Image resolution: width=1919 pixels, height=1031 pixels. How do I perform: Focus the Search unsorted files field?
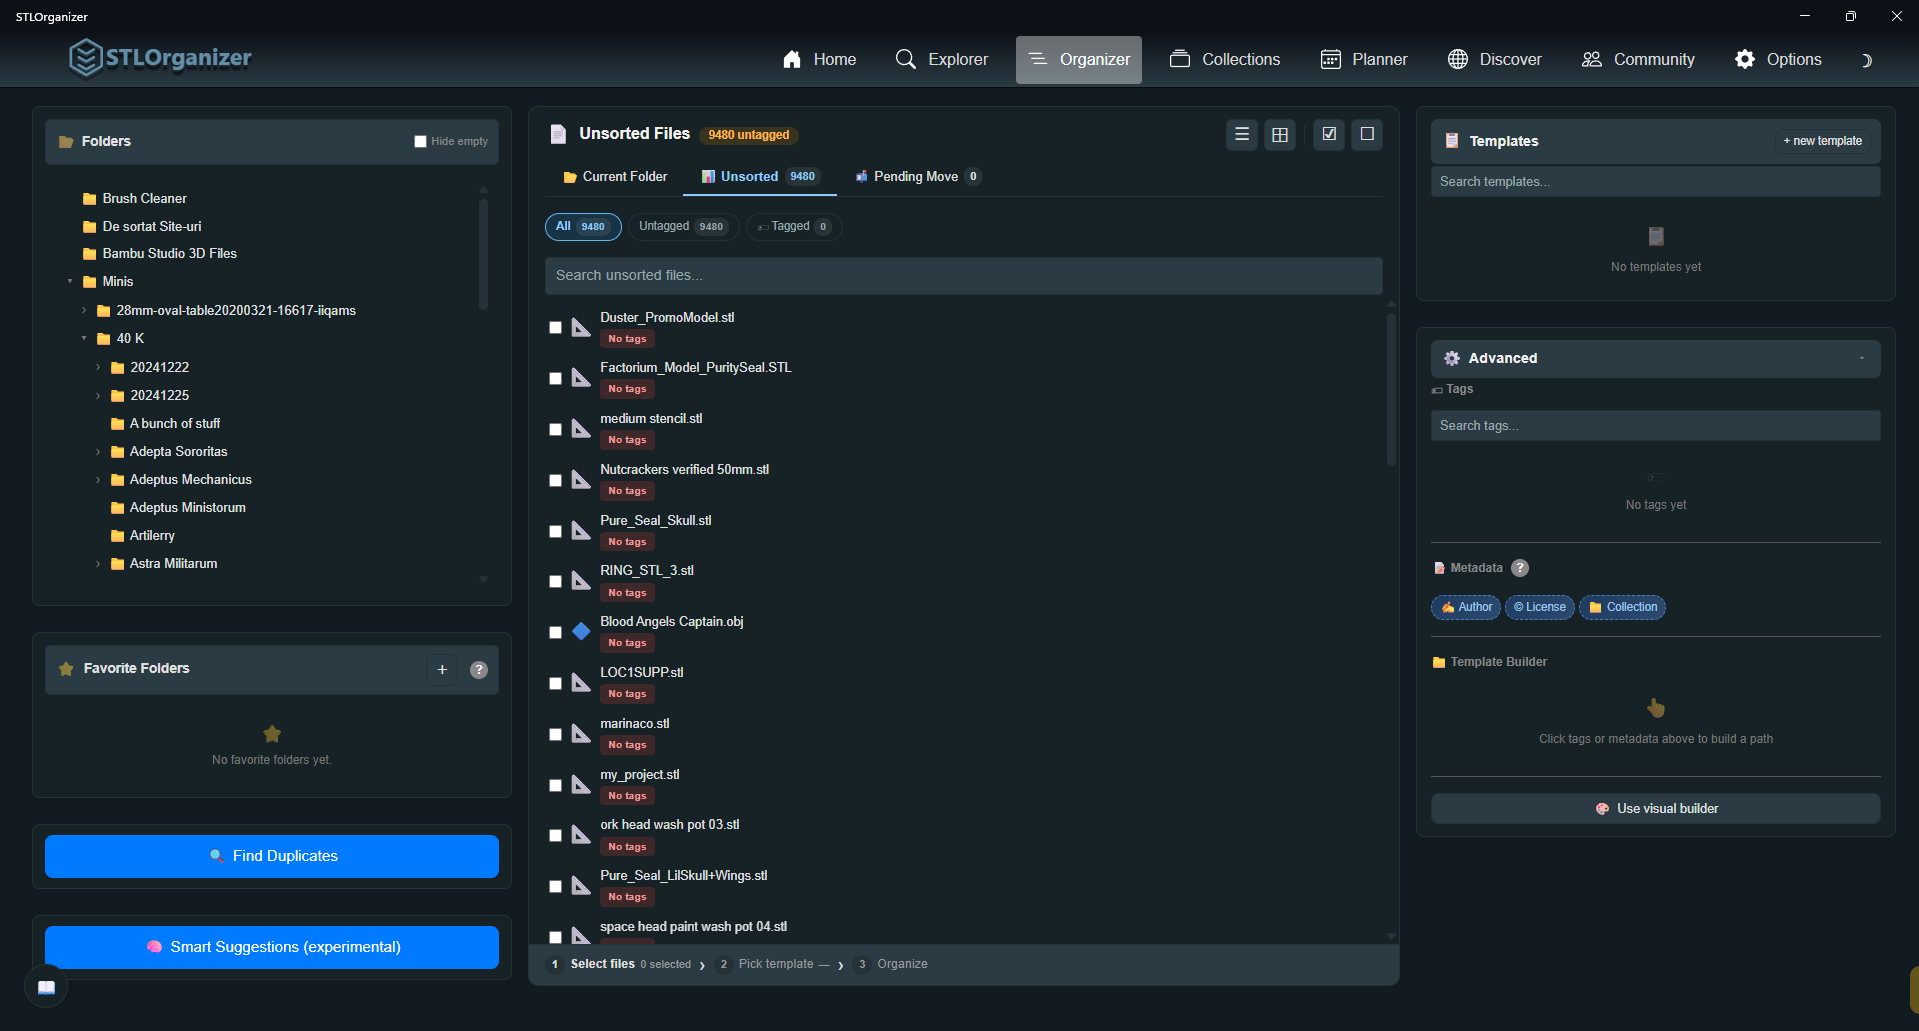[x=964, y=276]
